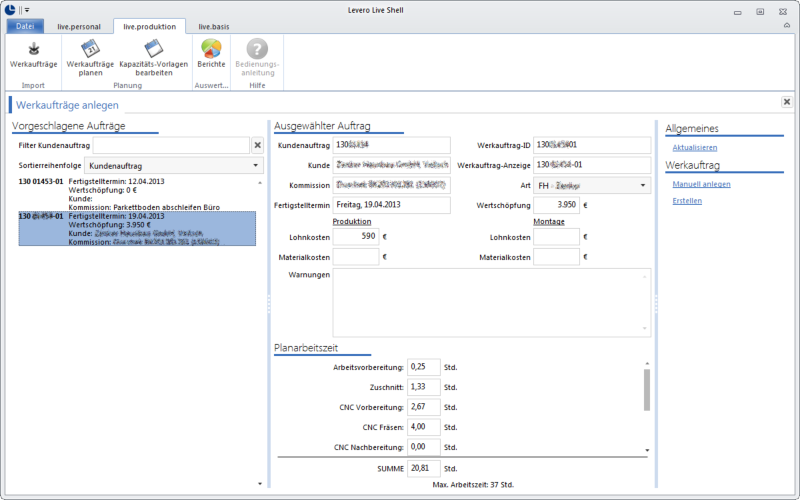Click the Montage Lohnkosten field

[556, 237]
